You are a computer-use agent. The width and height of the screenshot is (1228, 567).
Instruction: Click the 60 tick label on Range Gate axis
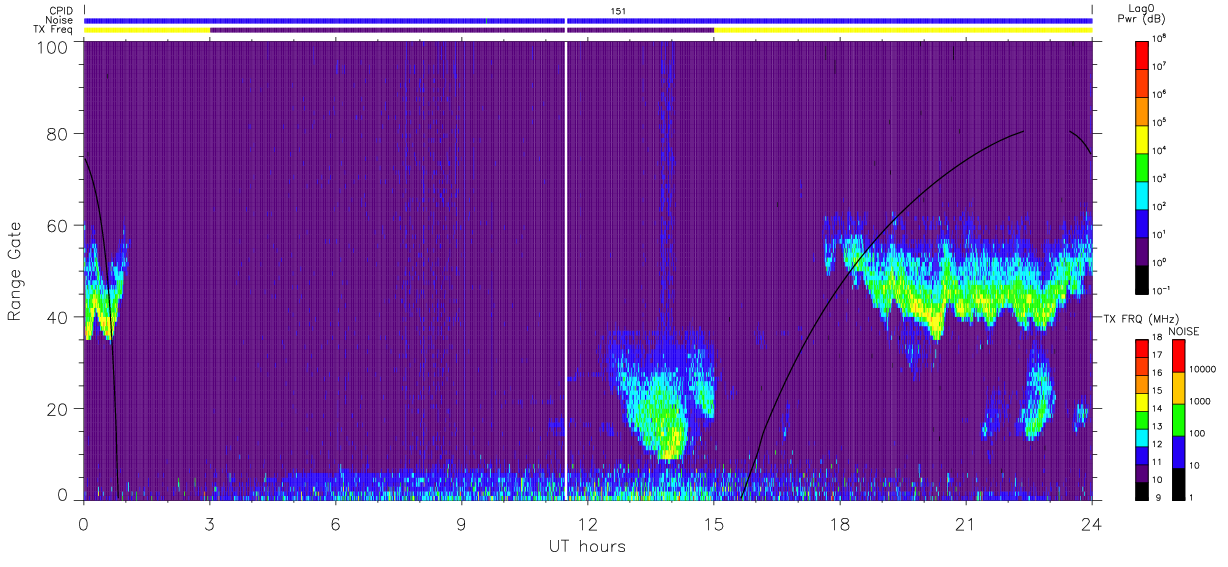pos(57,225)
